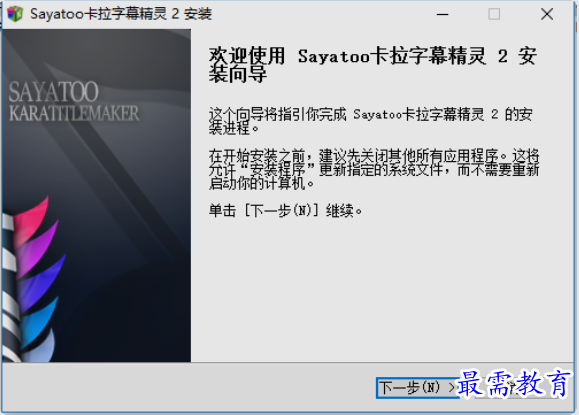Click the paragraph starting 这个向导将指引你完成
This screenshot has height=415, width=579.
point(370,121)
